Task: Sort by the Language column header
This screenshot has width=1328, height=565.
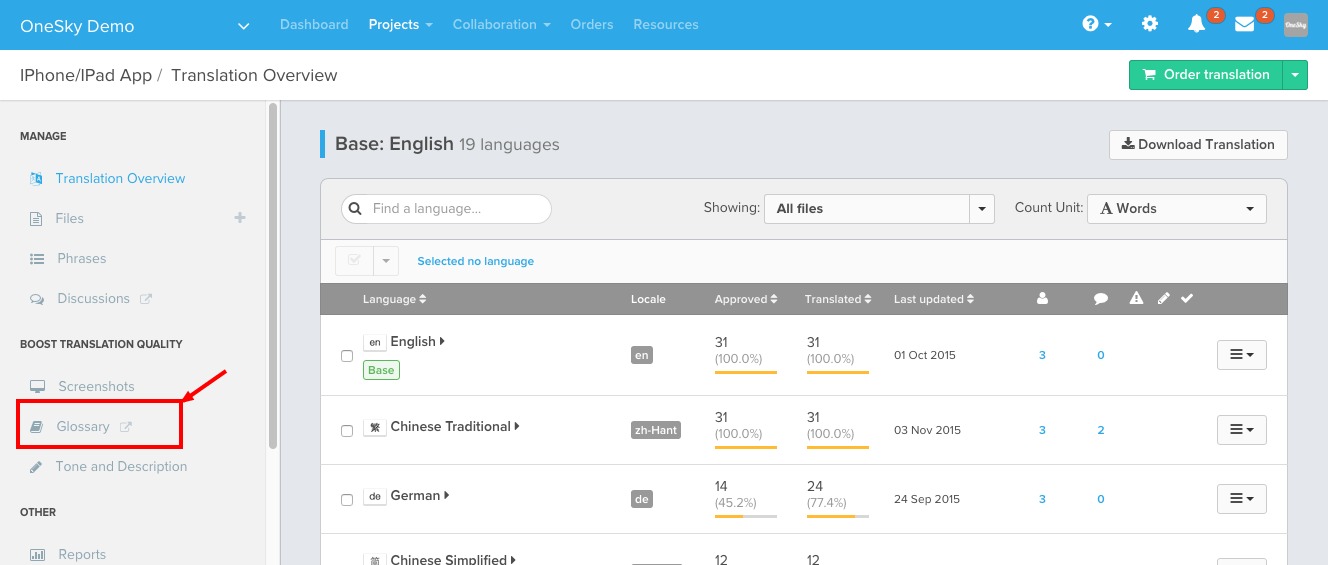Action: pyautogui.click(x=394, y=299)
